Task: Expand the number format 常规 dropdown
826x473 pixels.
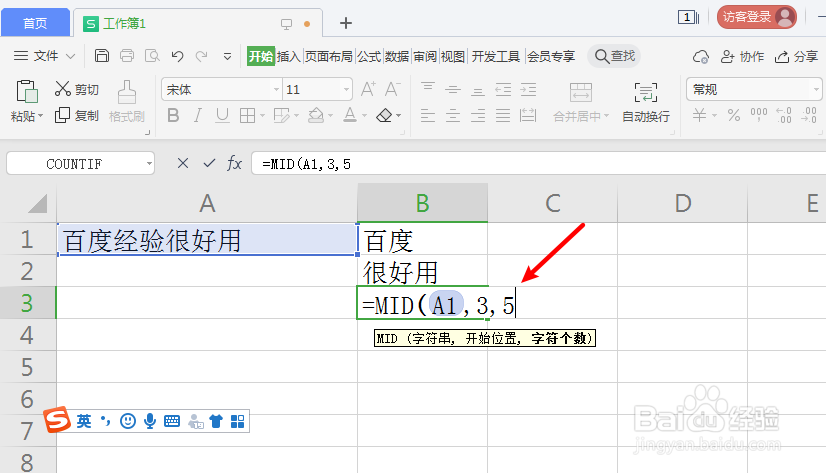Action: 816,90
